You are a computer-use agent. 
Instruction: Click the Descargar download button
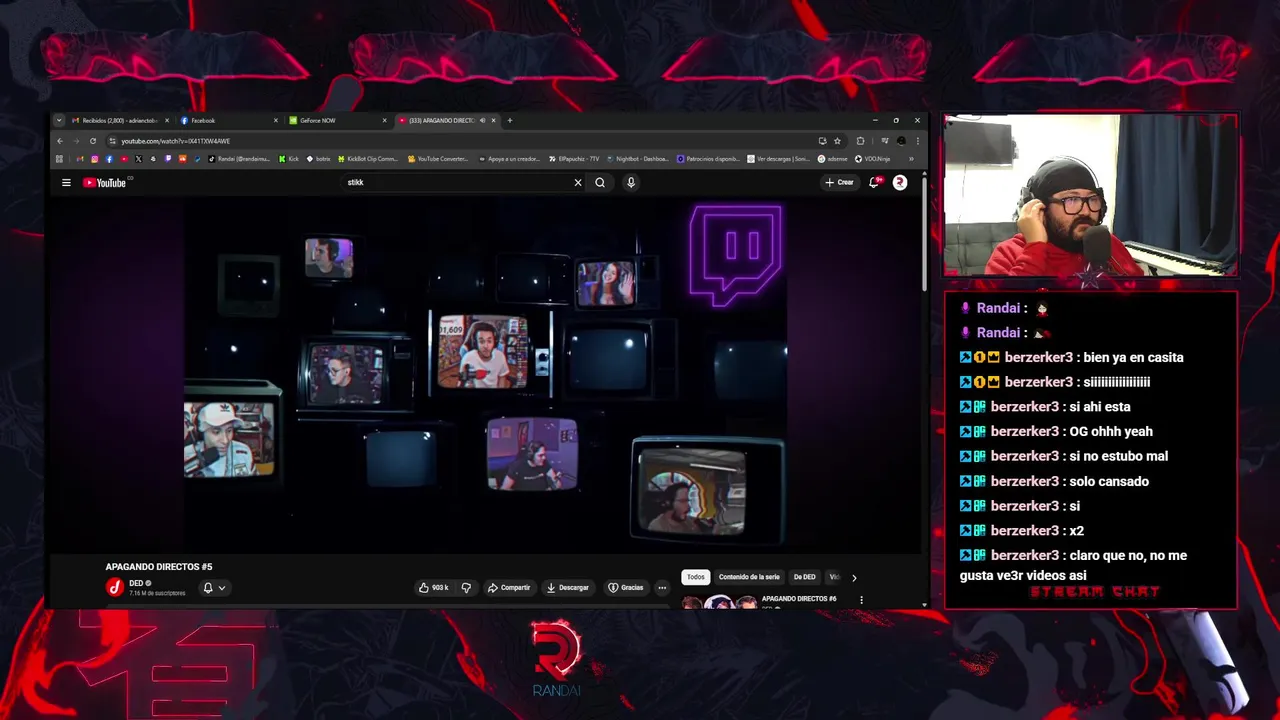(568, 587)
